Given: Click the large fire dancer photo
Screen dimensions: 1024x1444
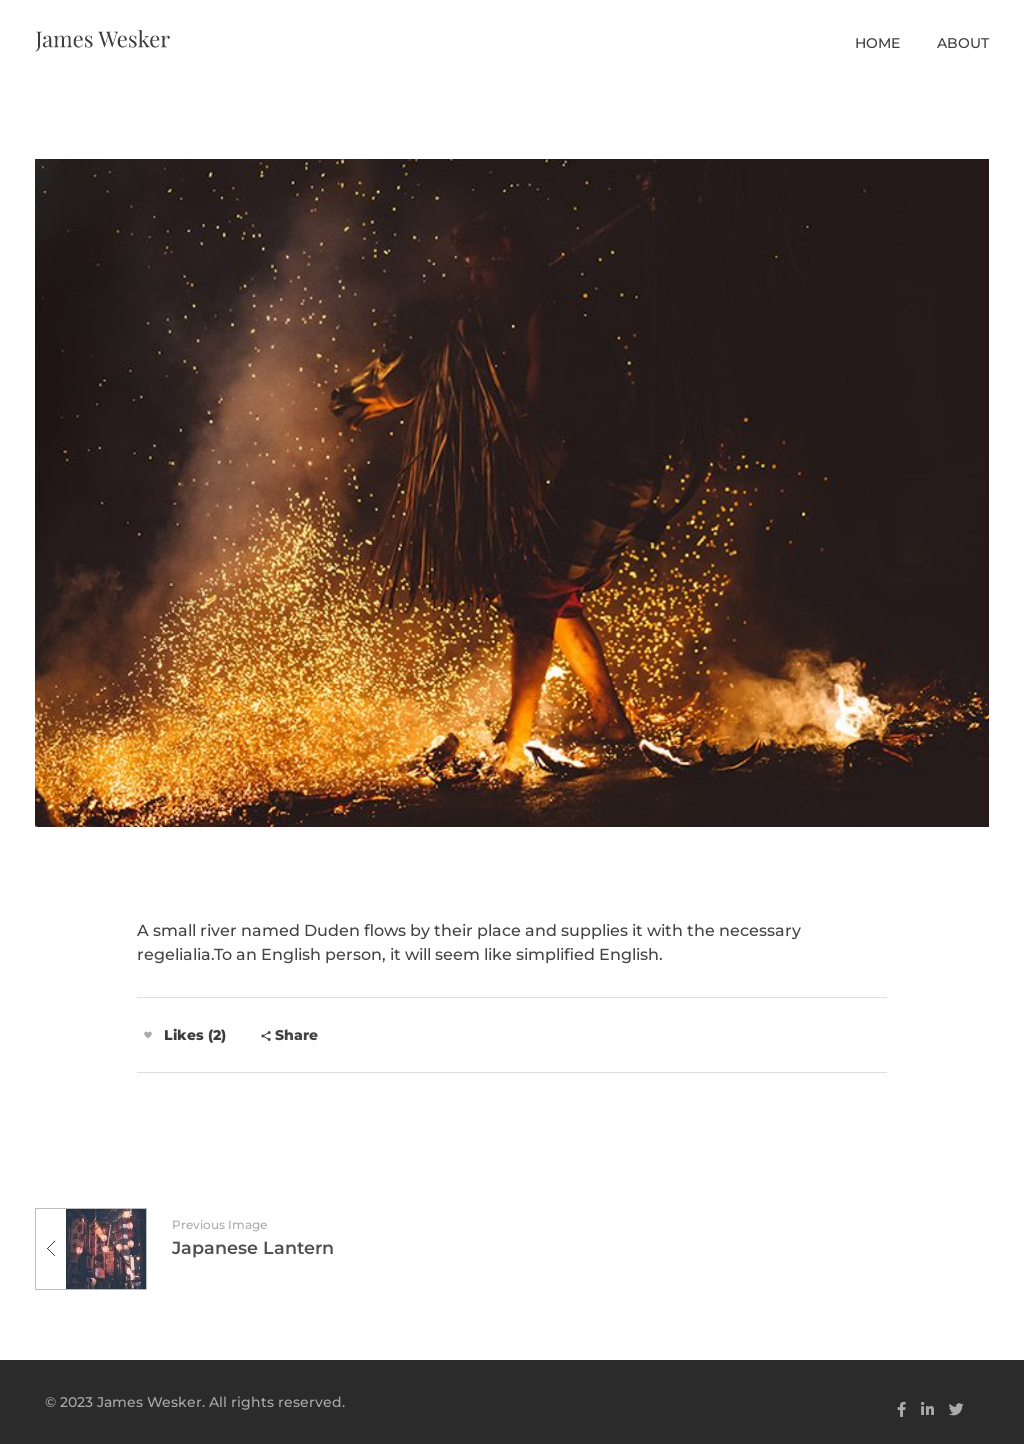Looking at the screenshot, I should click(512, 493).
